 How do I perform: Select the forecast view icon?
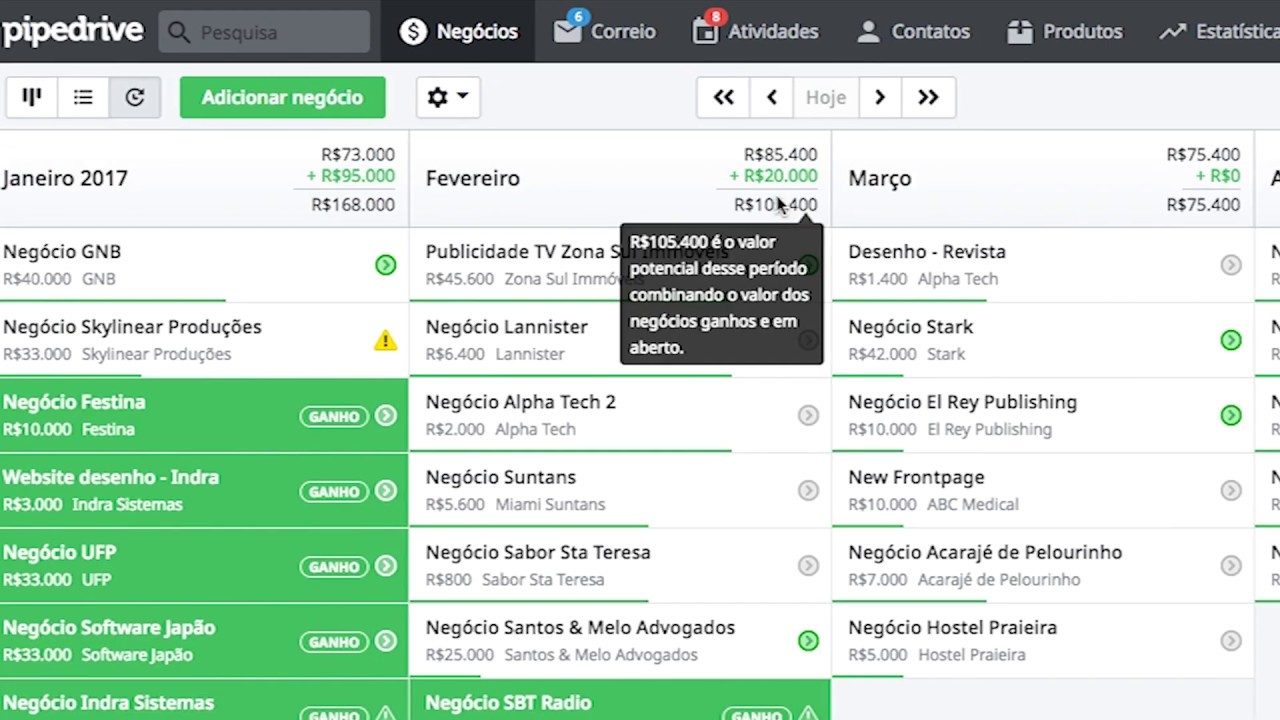pos(135,97)
